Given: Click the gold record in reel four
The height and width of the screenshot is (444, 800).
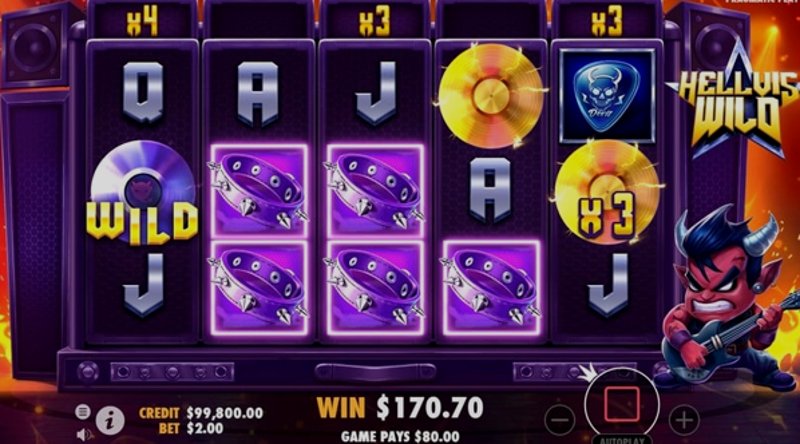Looking at the screenshot, I should tap(490, 95).
